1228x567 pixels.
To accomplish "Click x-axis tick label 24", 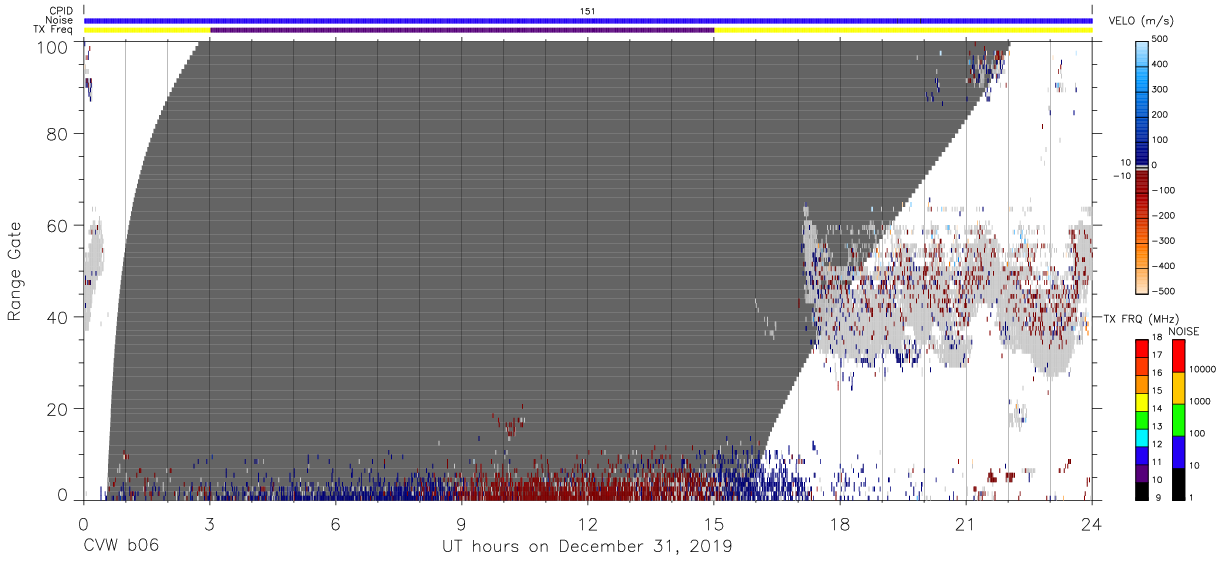I will [1092, 524].
